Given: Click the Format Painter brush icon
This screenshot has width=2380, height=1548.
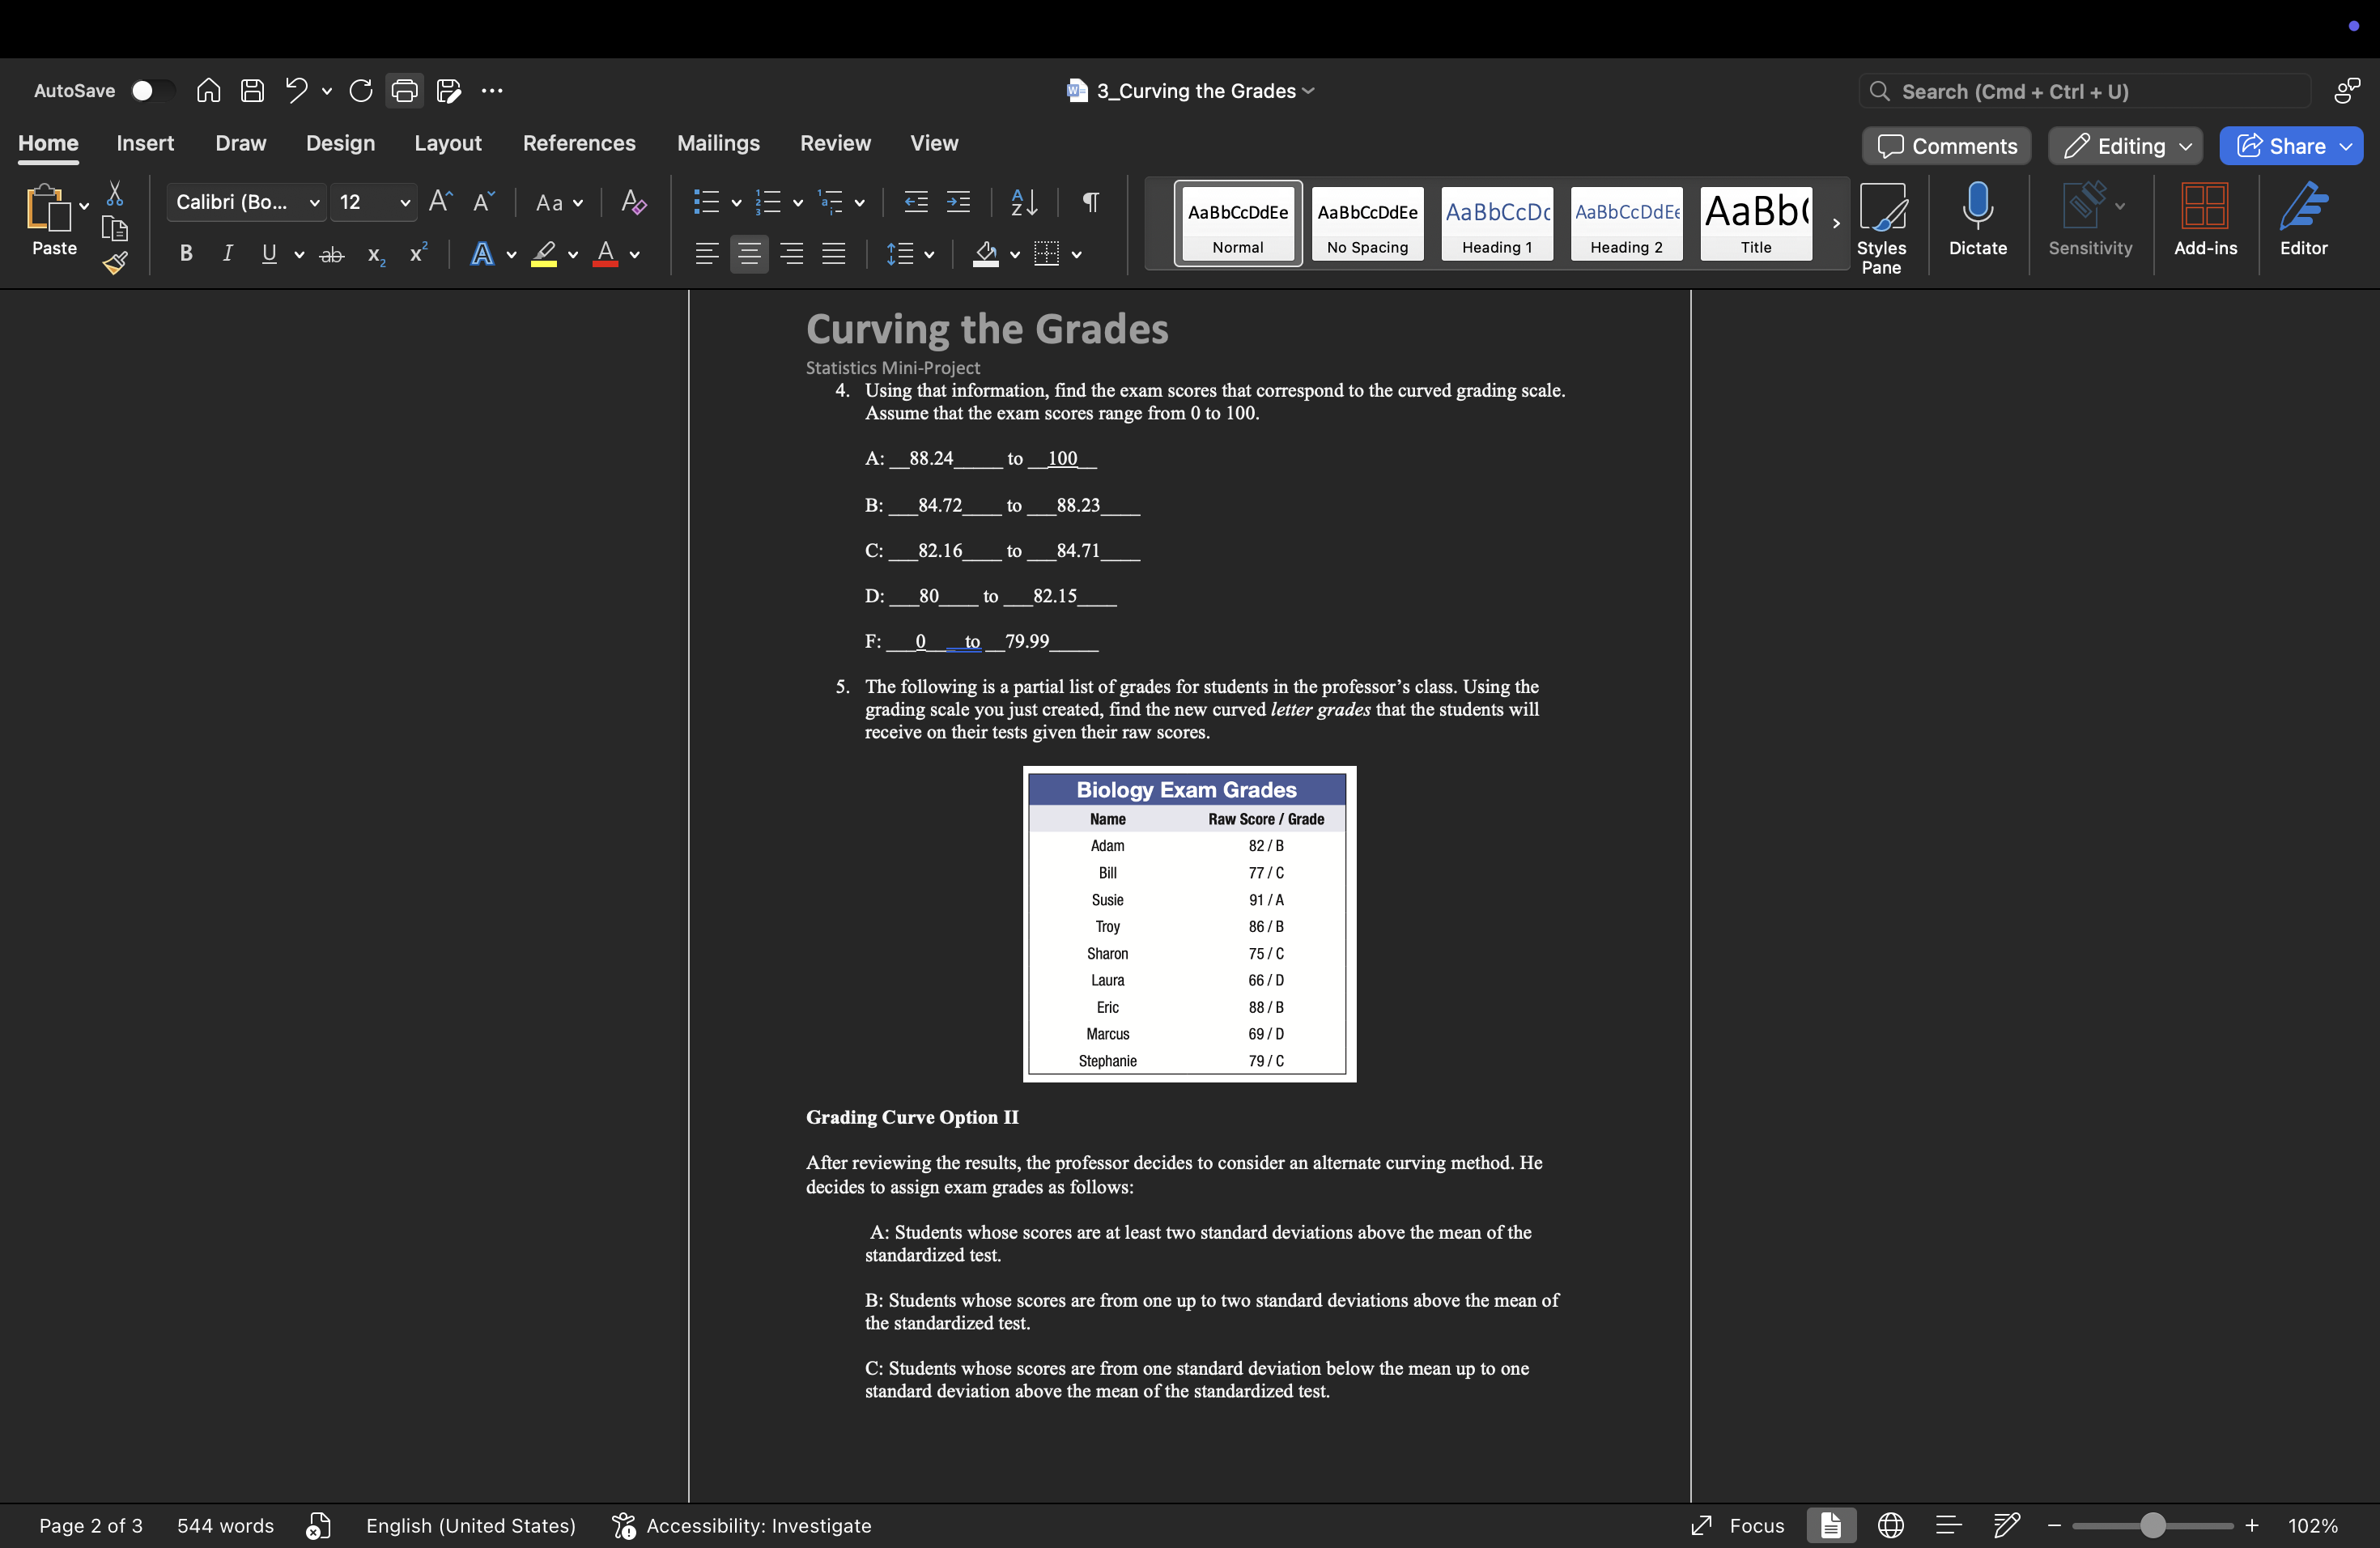Looking at the screenshot, I should (x=115, y=264).
